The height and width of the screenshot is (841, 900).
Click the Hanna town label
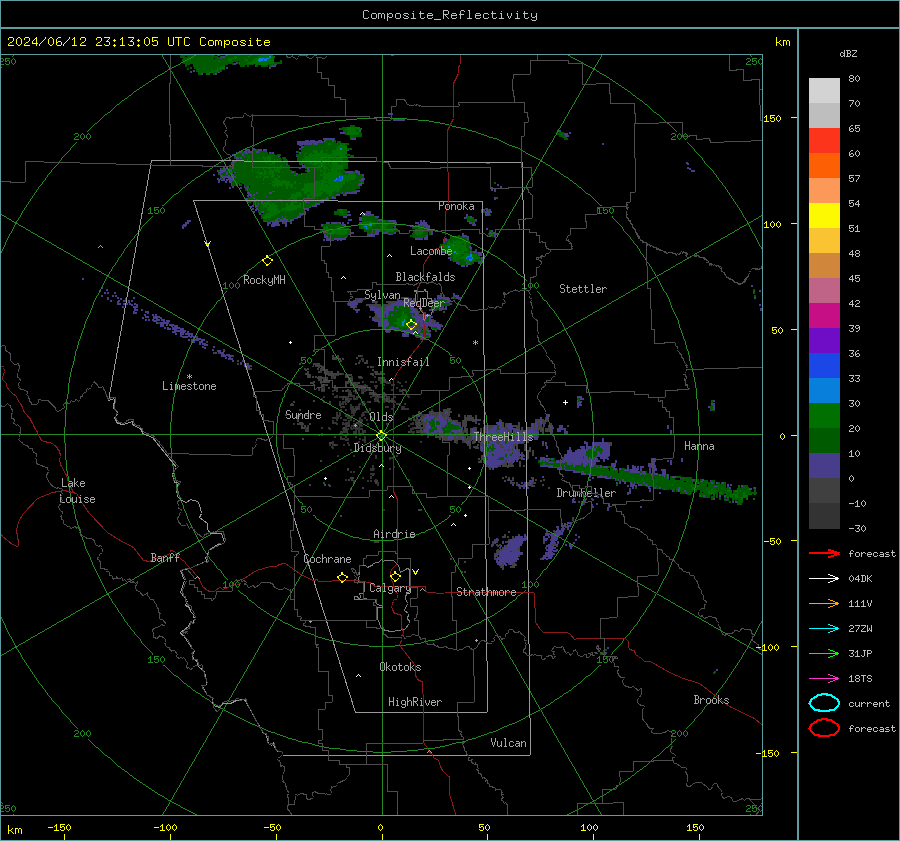[699, 446]
